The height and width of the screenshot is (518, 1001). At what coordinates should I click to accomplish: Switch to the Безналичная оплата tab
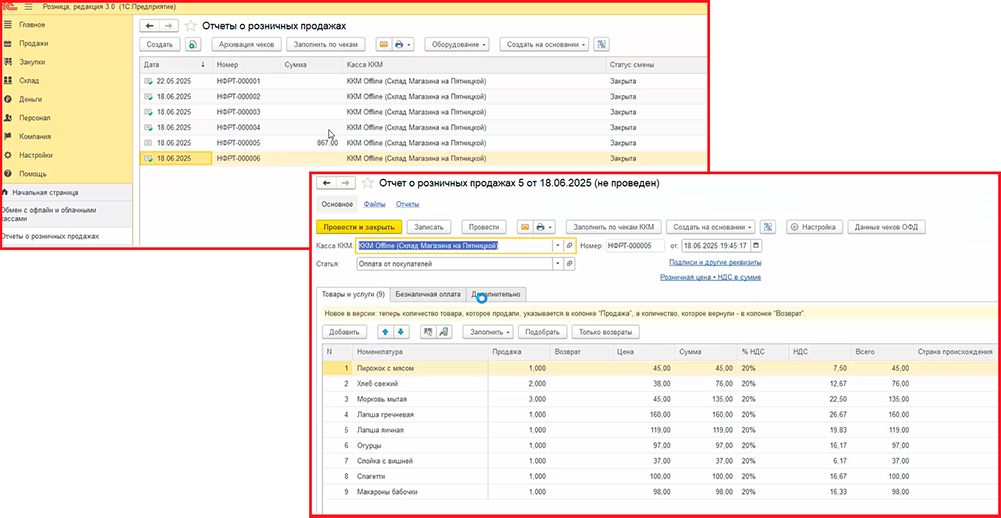pos(428,294)
